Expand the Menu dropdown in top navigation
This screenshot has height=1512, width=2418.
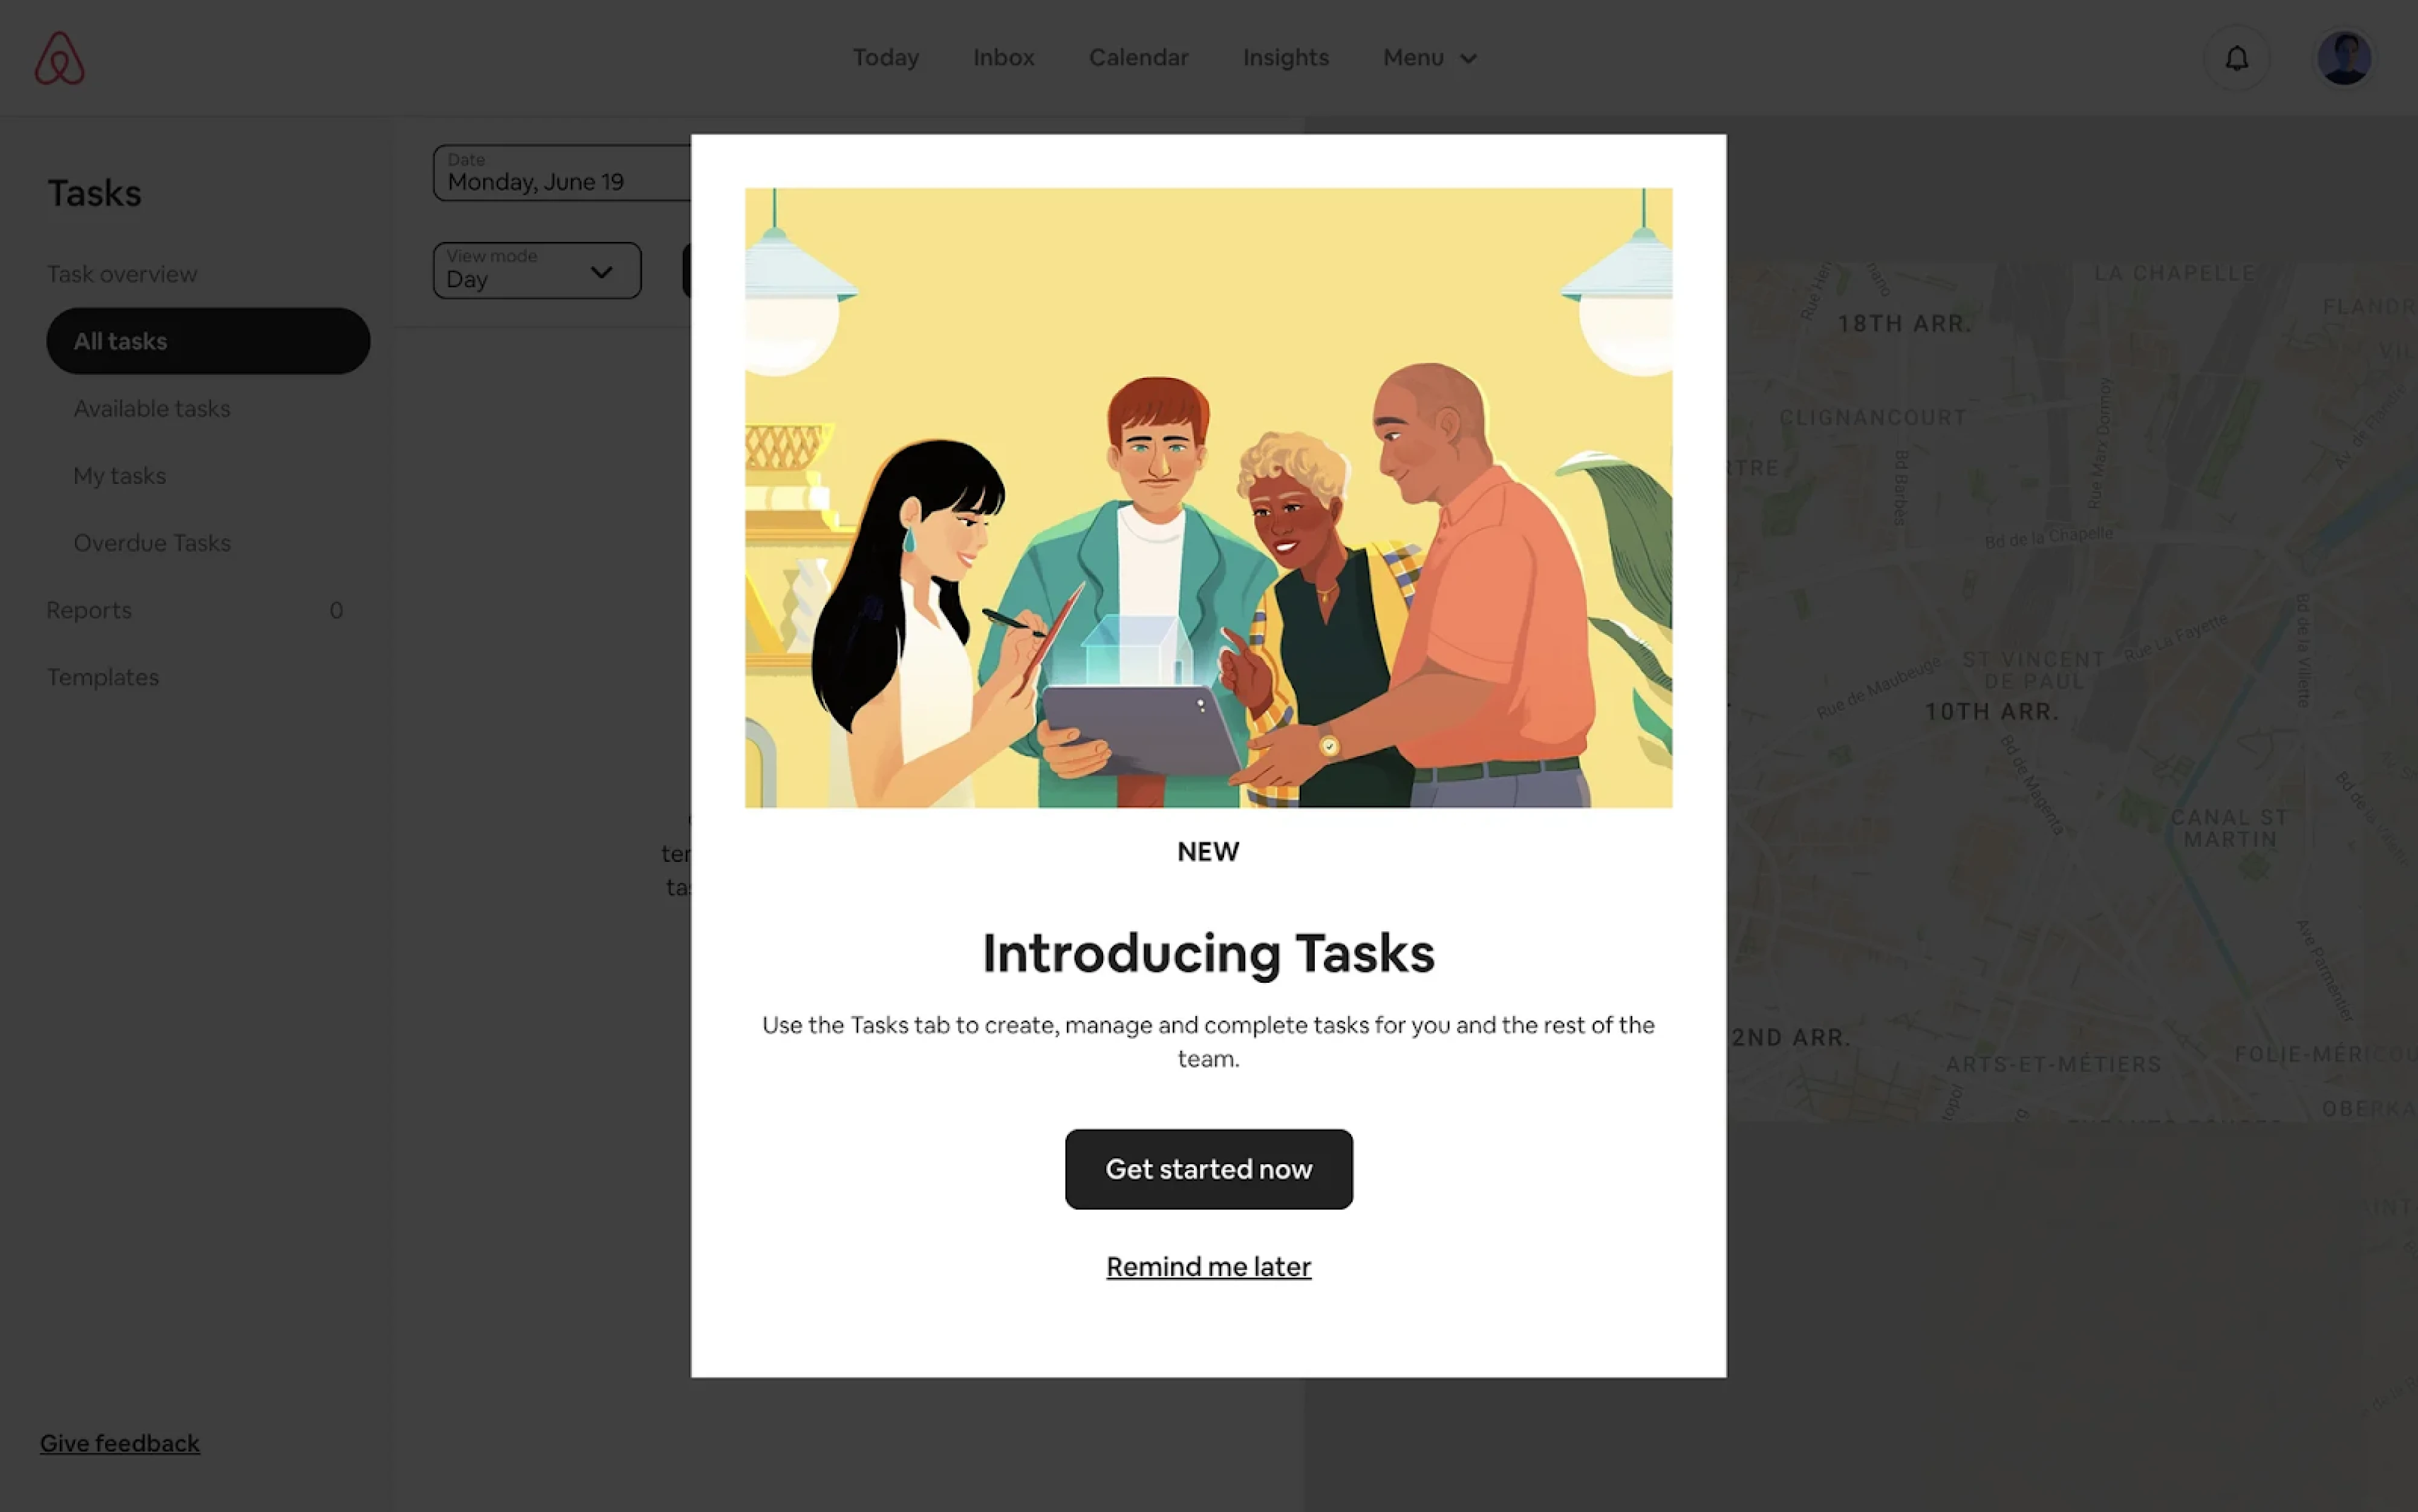coord(1413,57)
